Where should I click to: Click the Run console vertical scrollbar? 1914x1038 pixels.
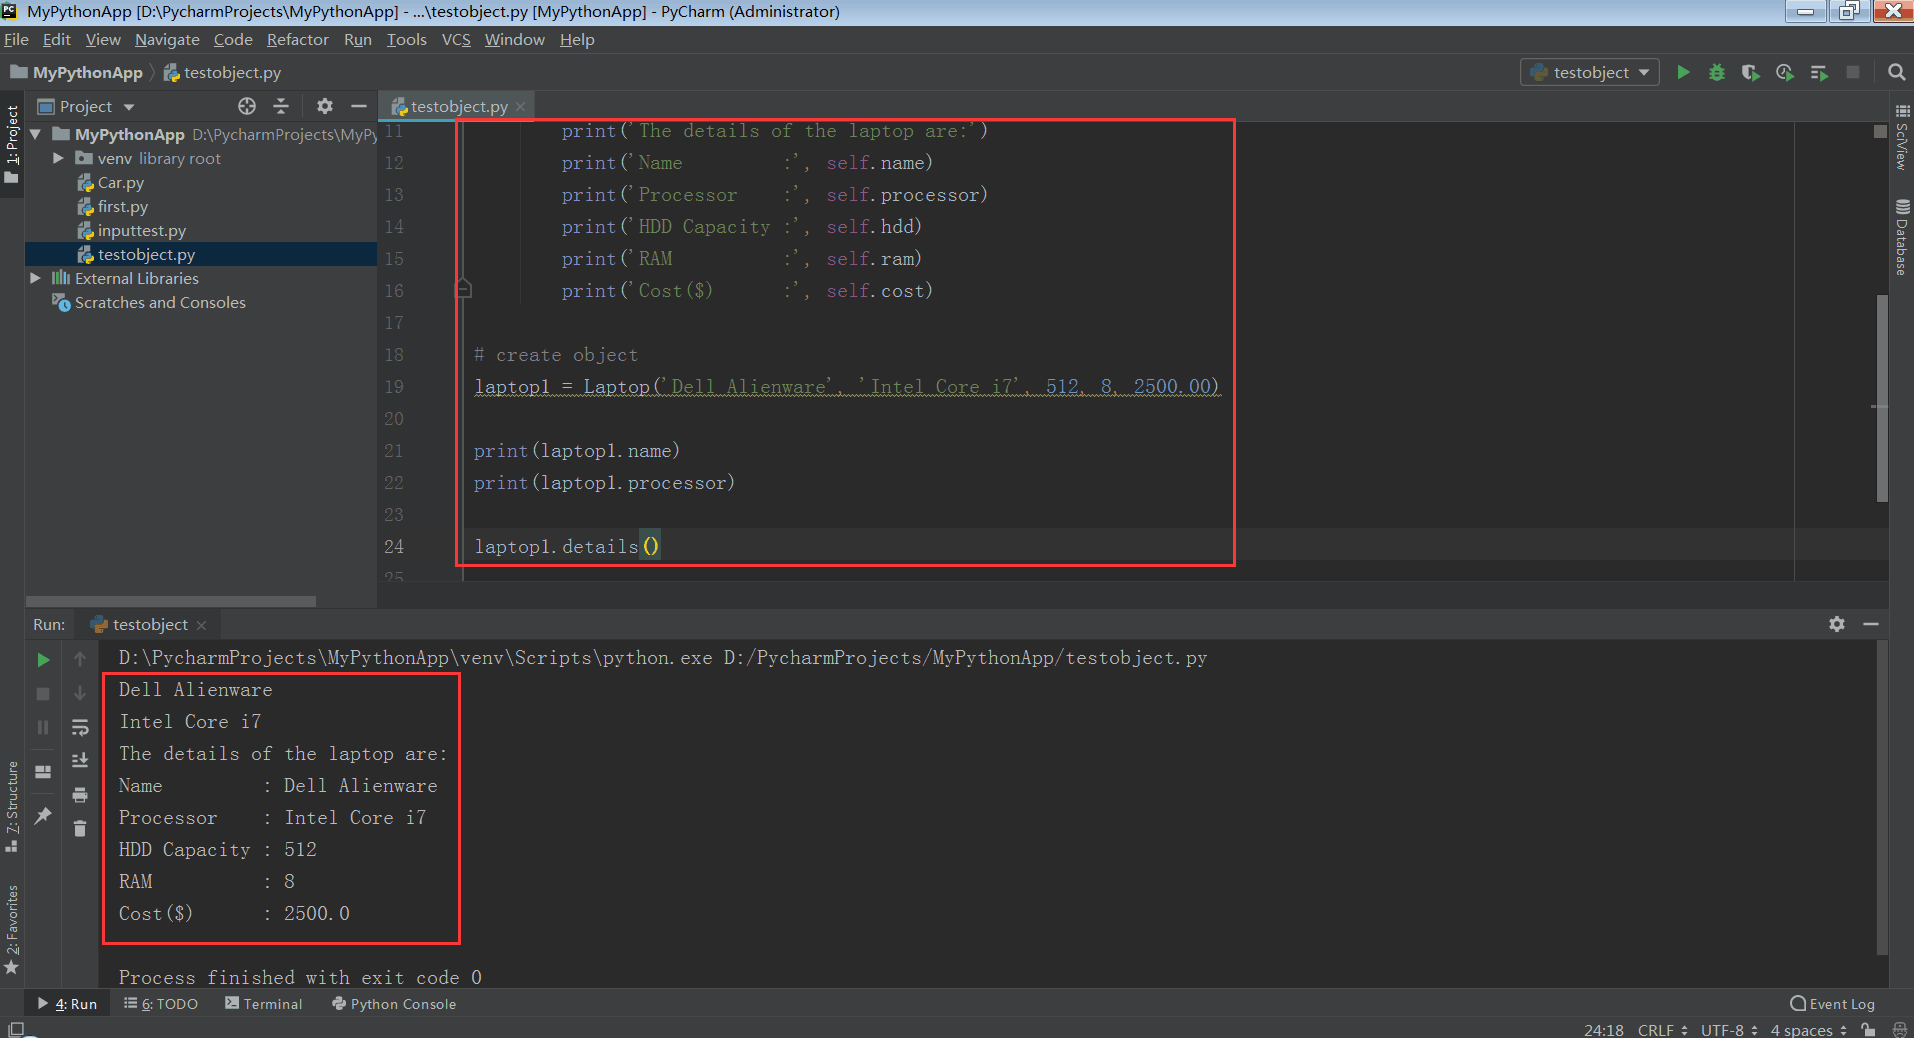click(1882, 798)
